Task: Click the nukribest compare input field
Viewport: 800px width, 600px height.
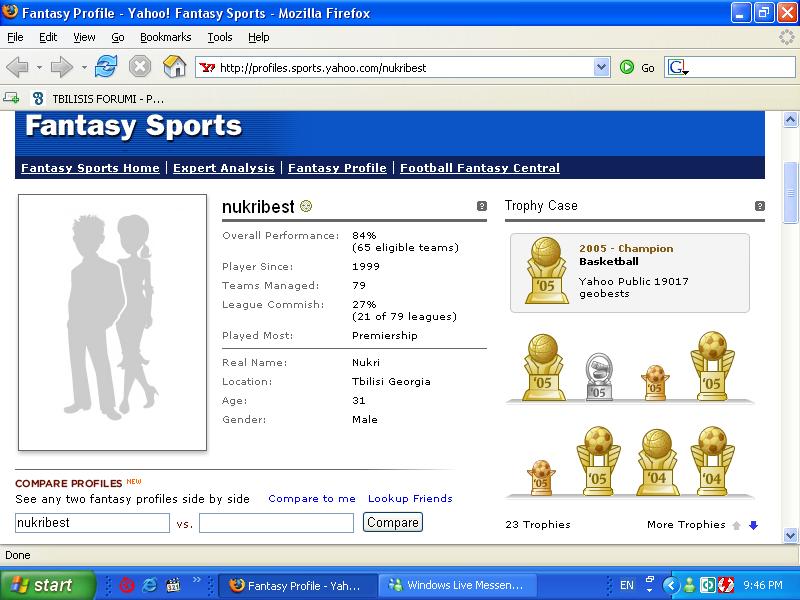Action: (92, 523)
